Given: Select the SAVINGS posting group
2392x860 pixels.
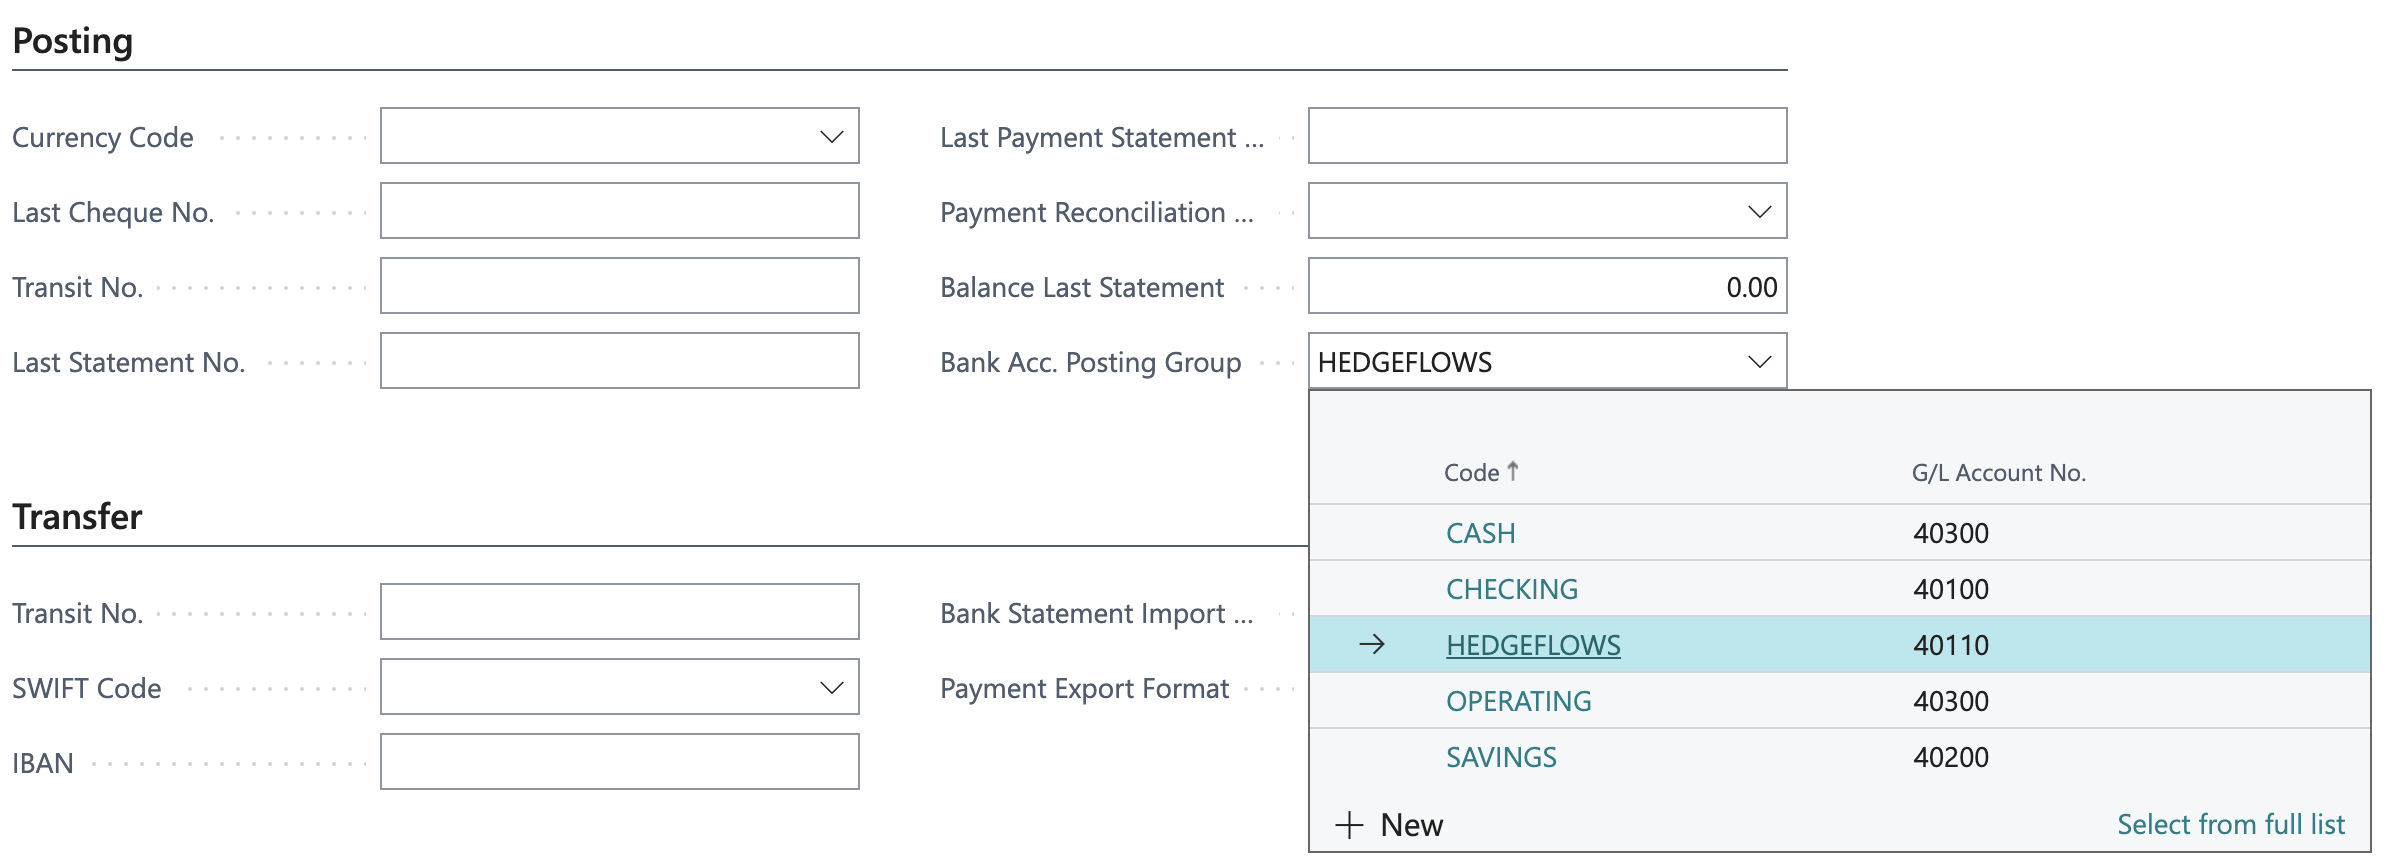Looking at the screenshot, I should pyautogui.click(x=1501, y=757).
